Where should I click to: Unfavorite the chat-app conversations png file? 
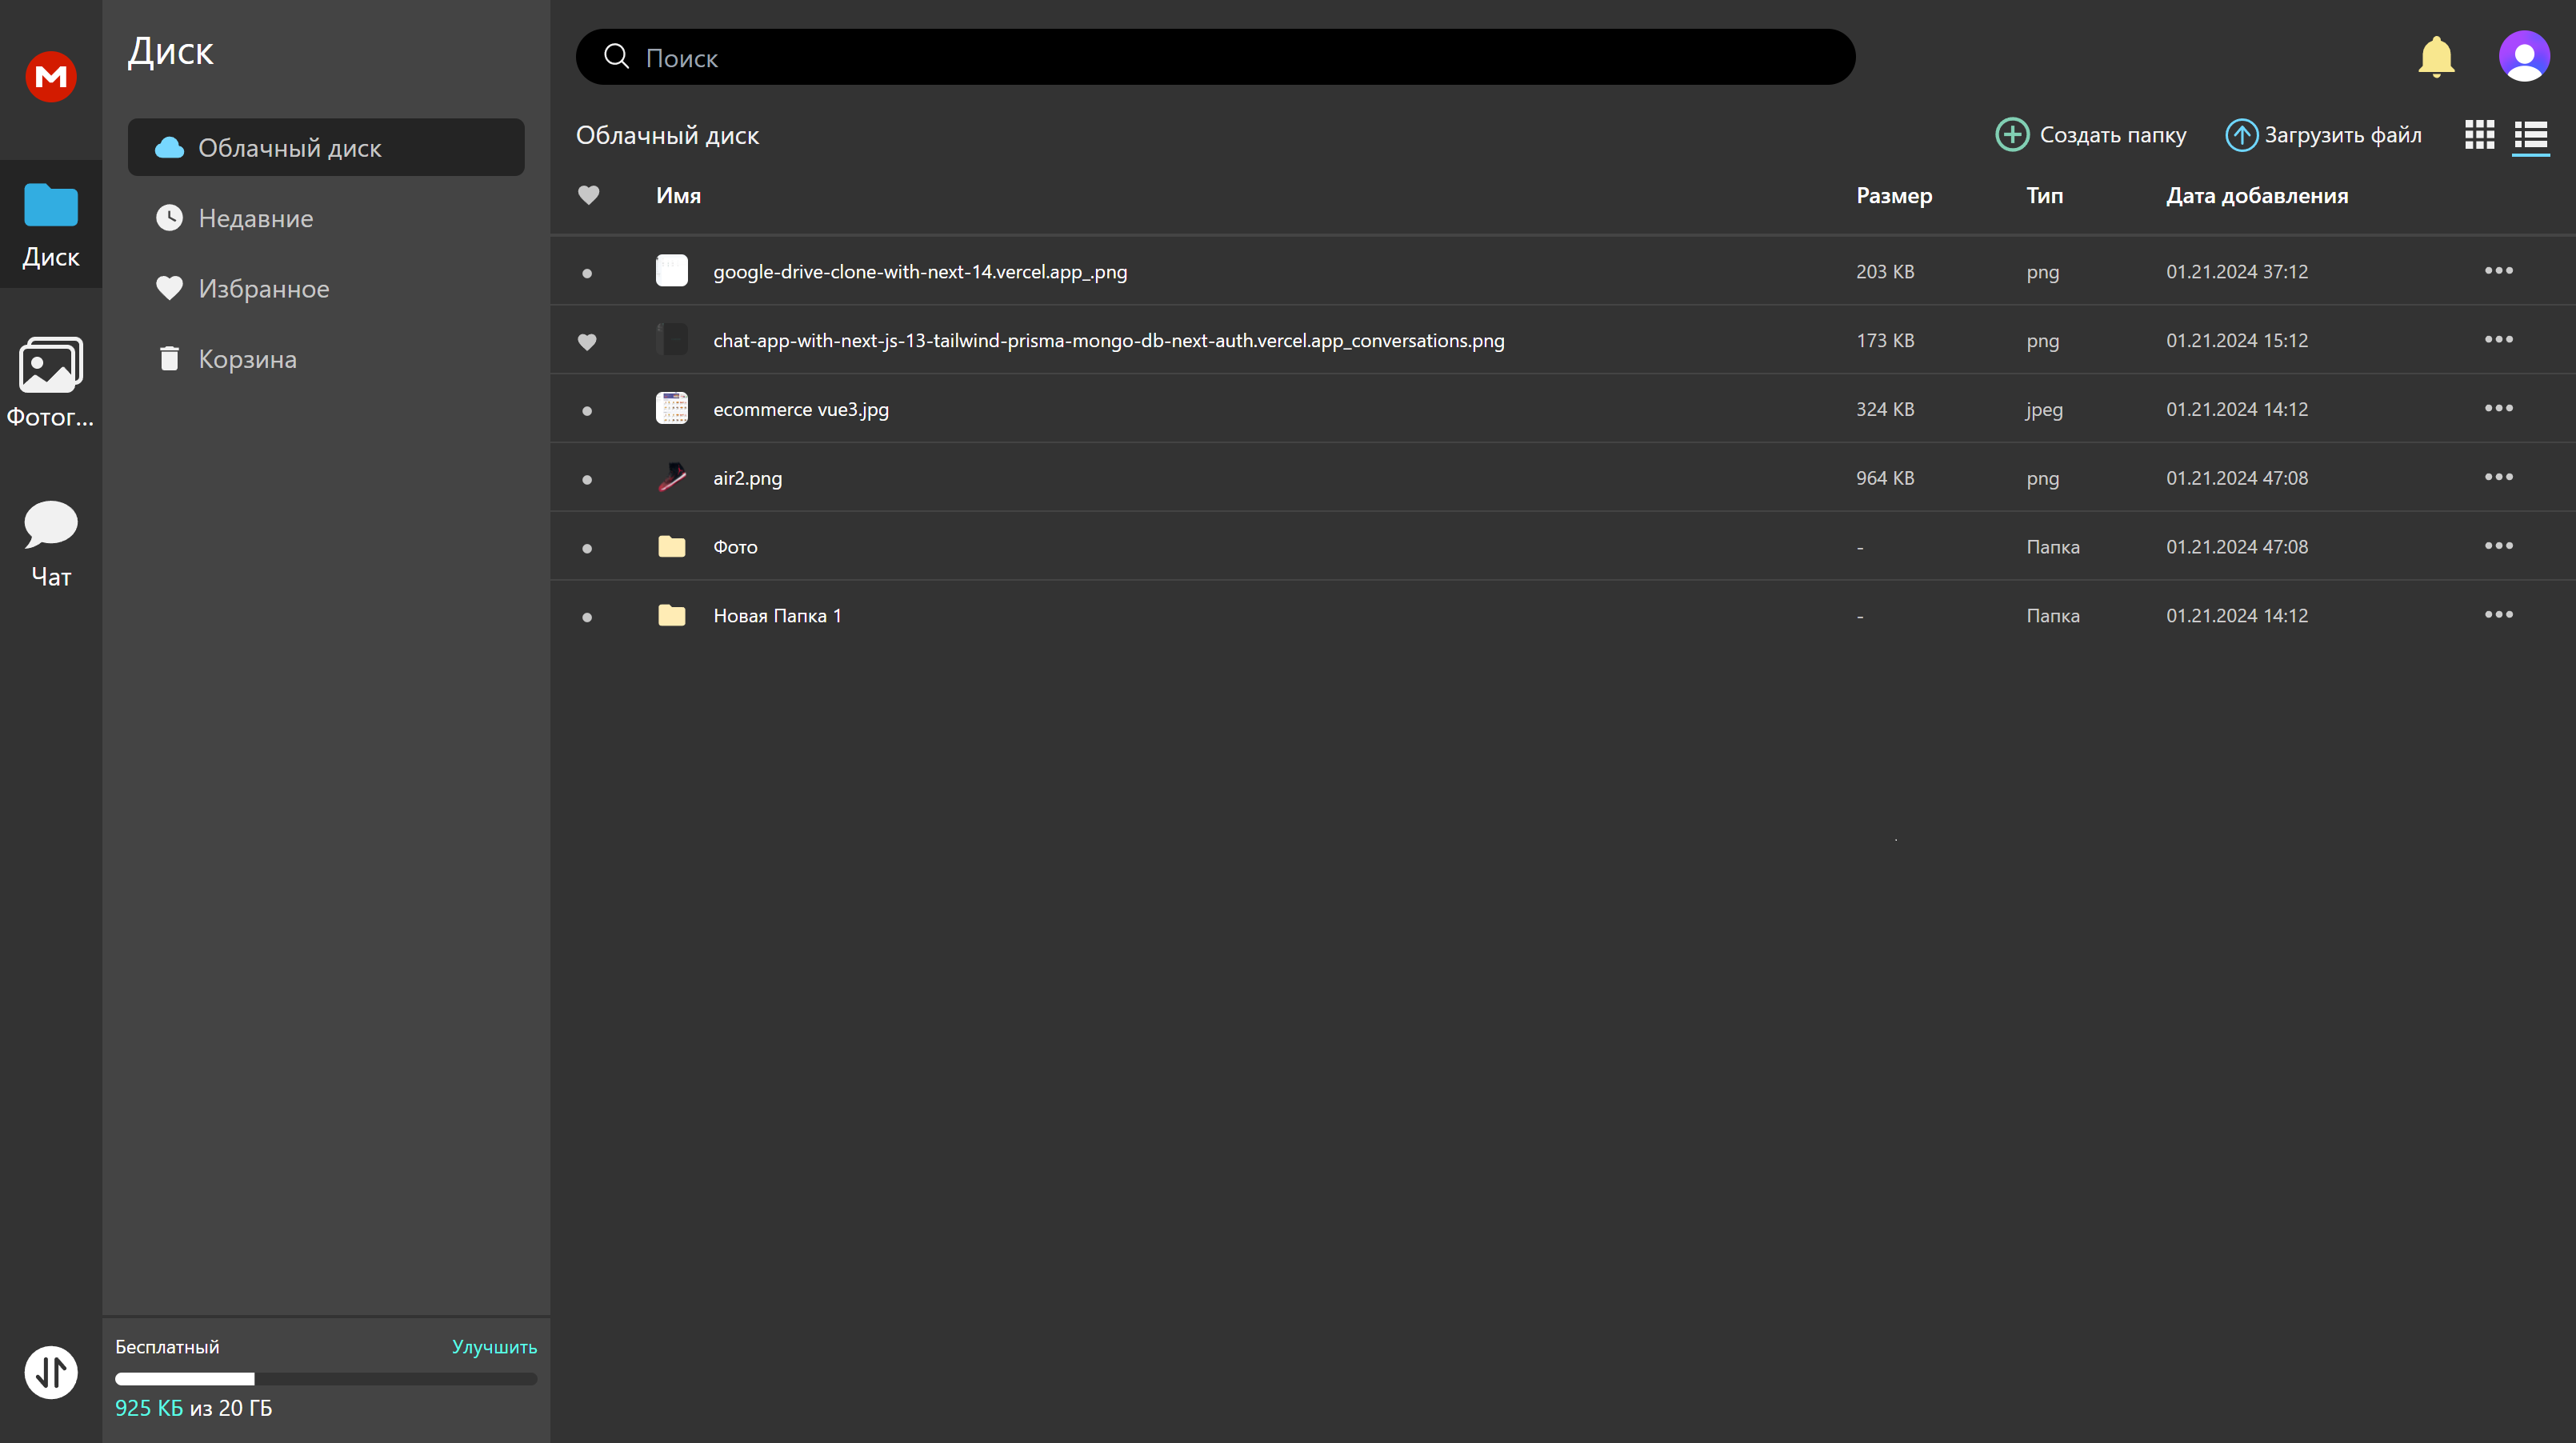(587, 341)
